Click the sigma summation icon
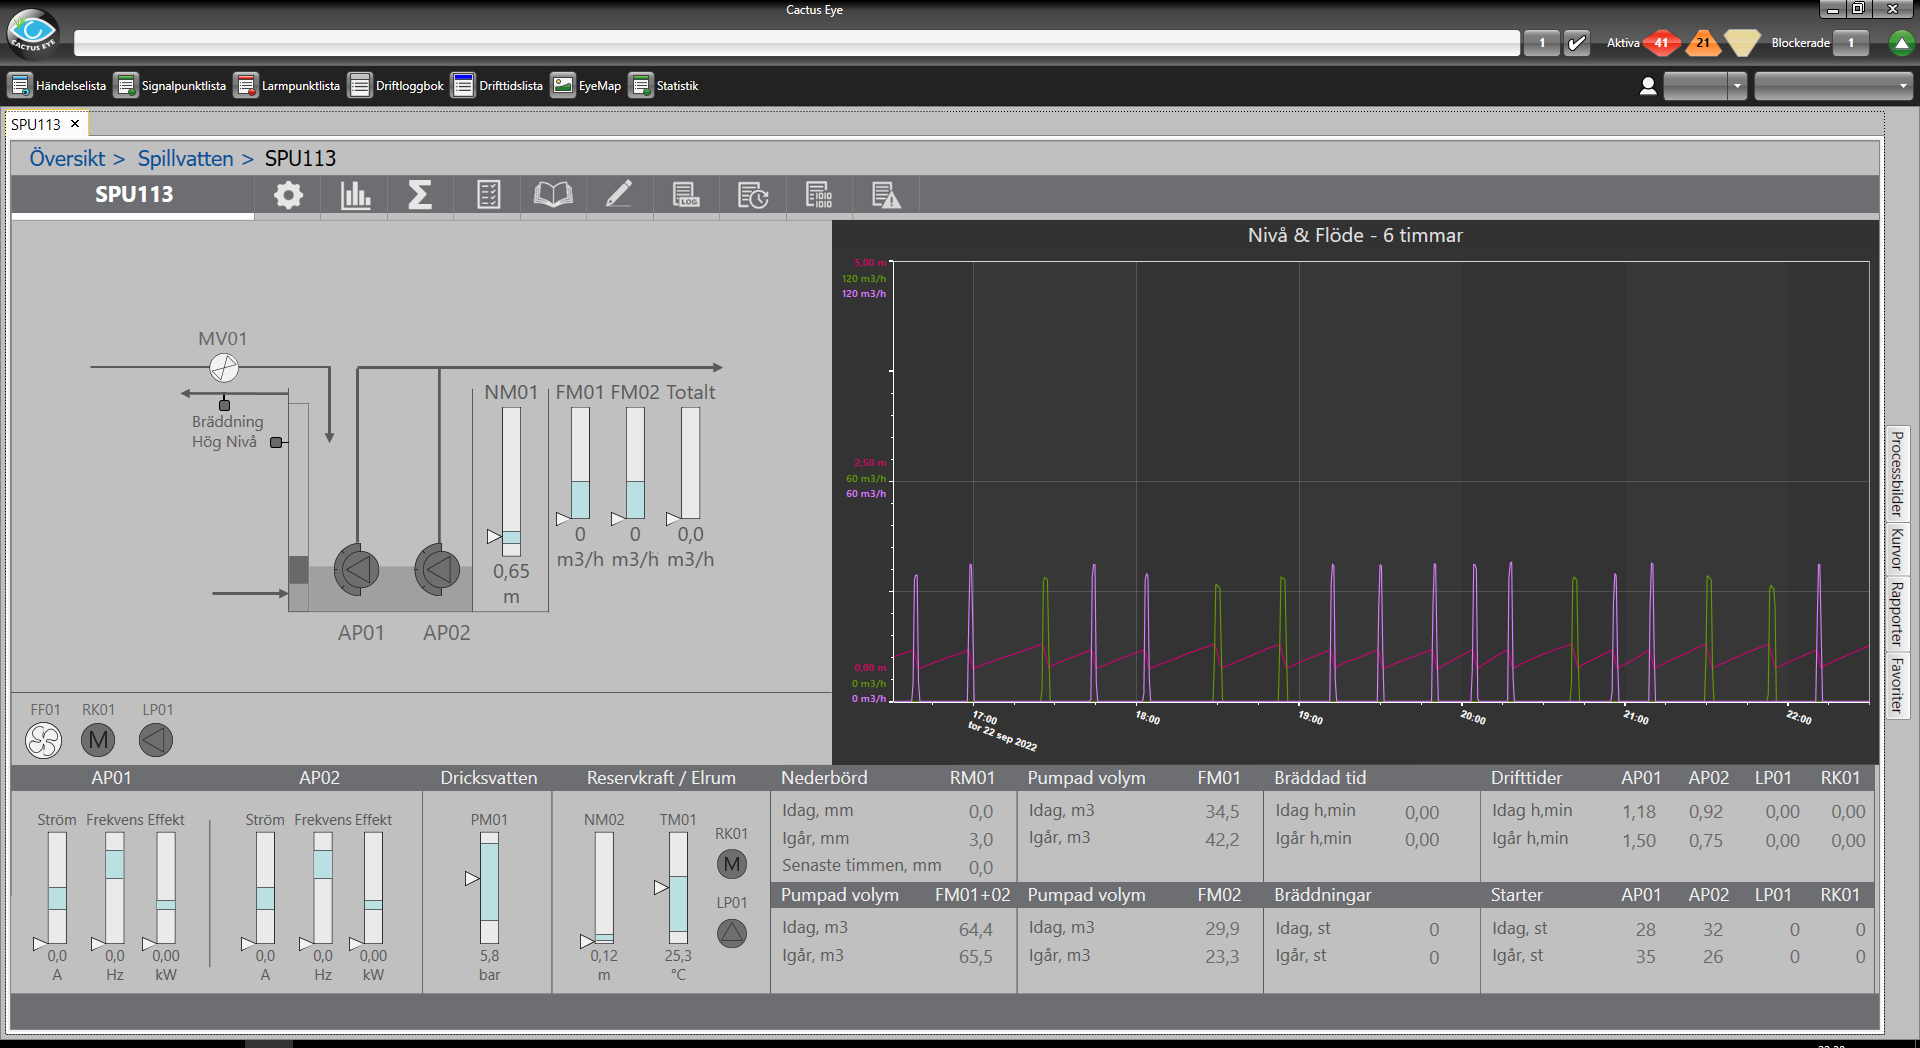1920x1048 pixels. pyautogui.click(x=420, y=195)
